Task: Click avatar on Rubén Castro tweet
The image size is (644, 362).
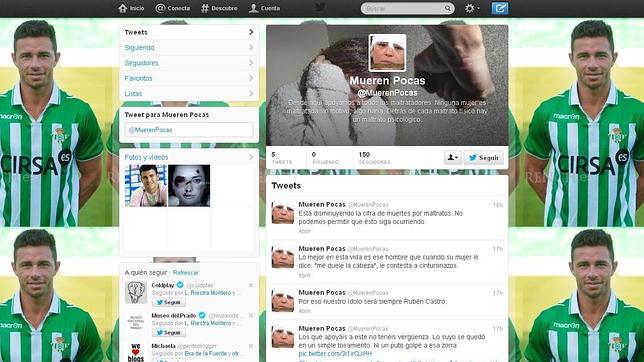Action: [x=283, y=301]
